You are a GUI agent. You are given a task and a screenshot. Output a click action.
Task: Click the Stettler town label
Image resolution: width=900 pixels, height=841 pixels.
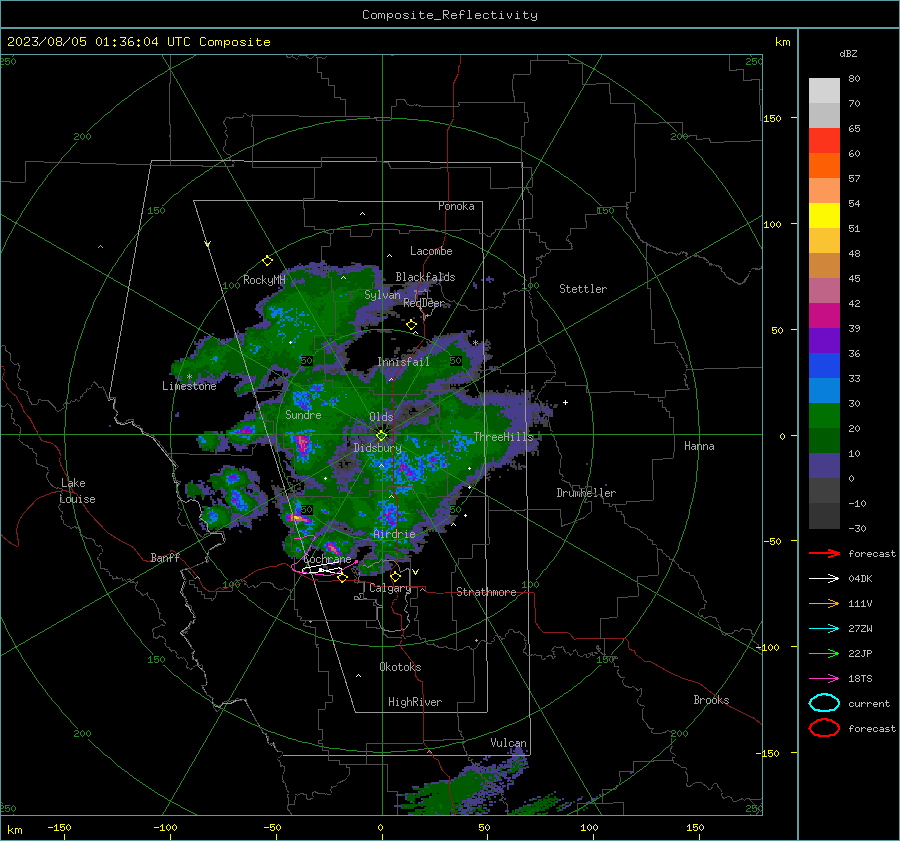[x=583, y=289]
